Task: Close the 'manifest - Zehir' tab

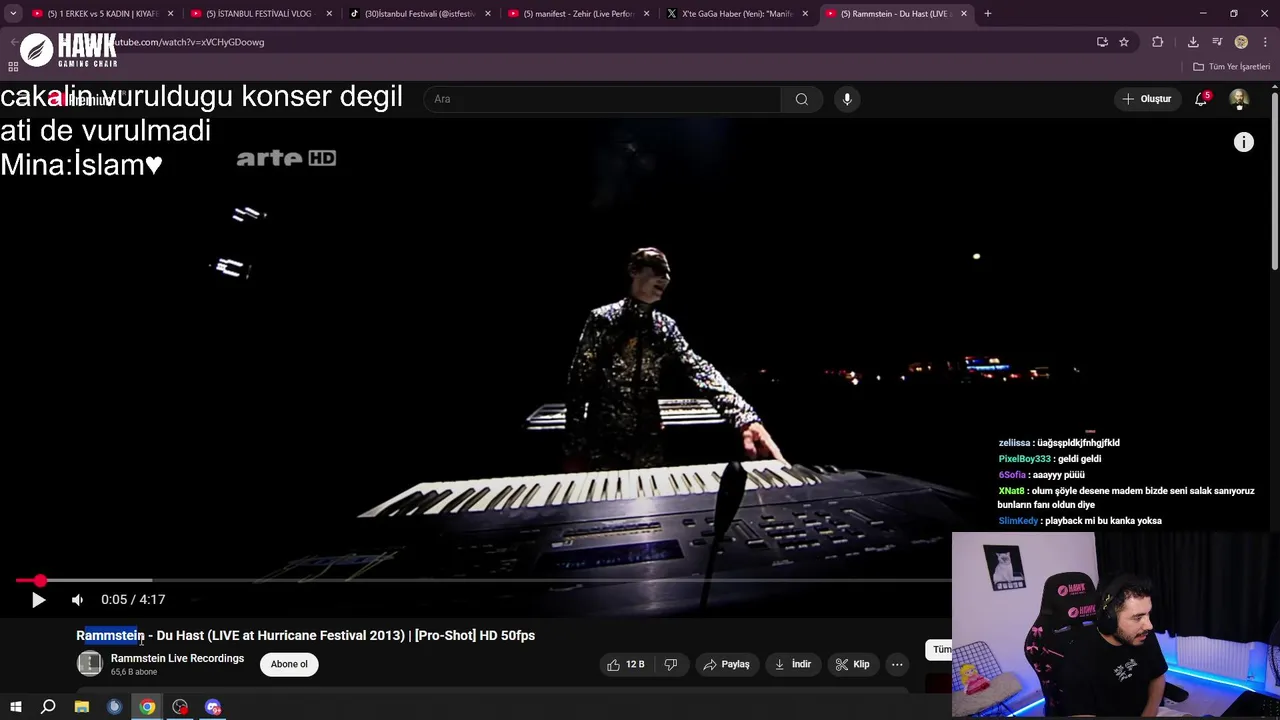Action: pos(646,14)
